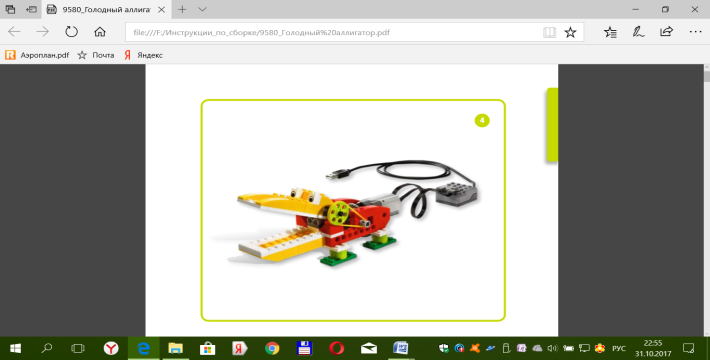Add notes with the pen icon
Screen dimensions: 710x360
(x=638, y=32)
